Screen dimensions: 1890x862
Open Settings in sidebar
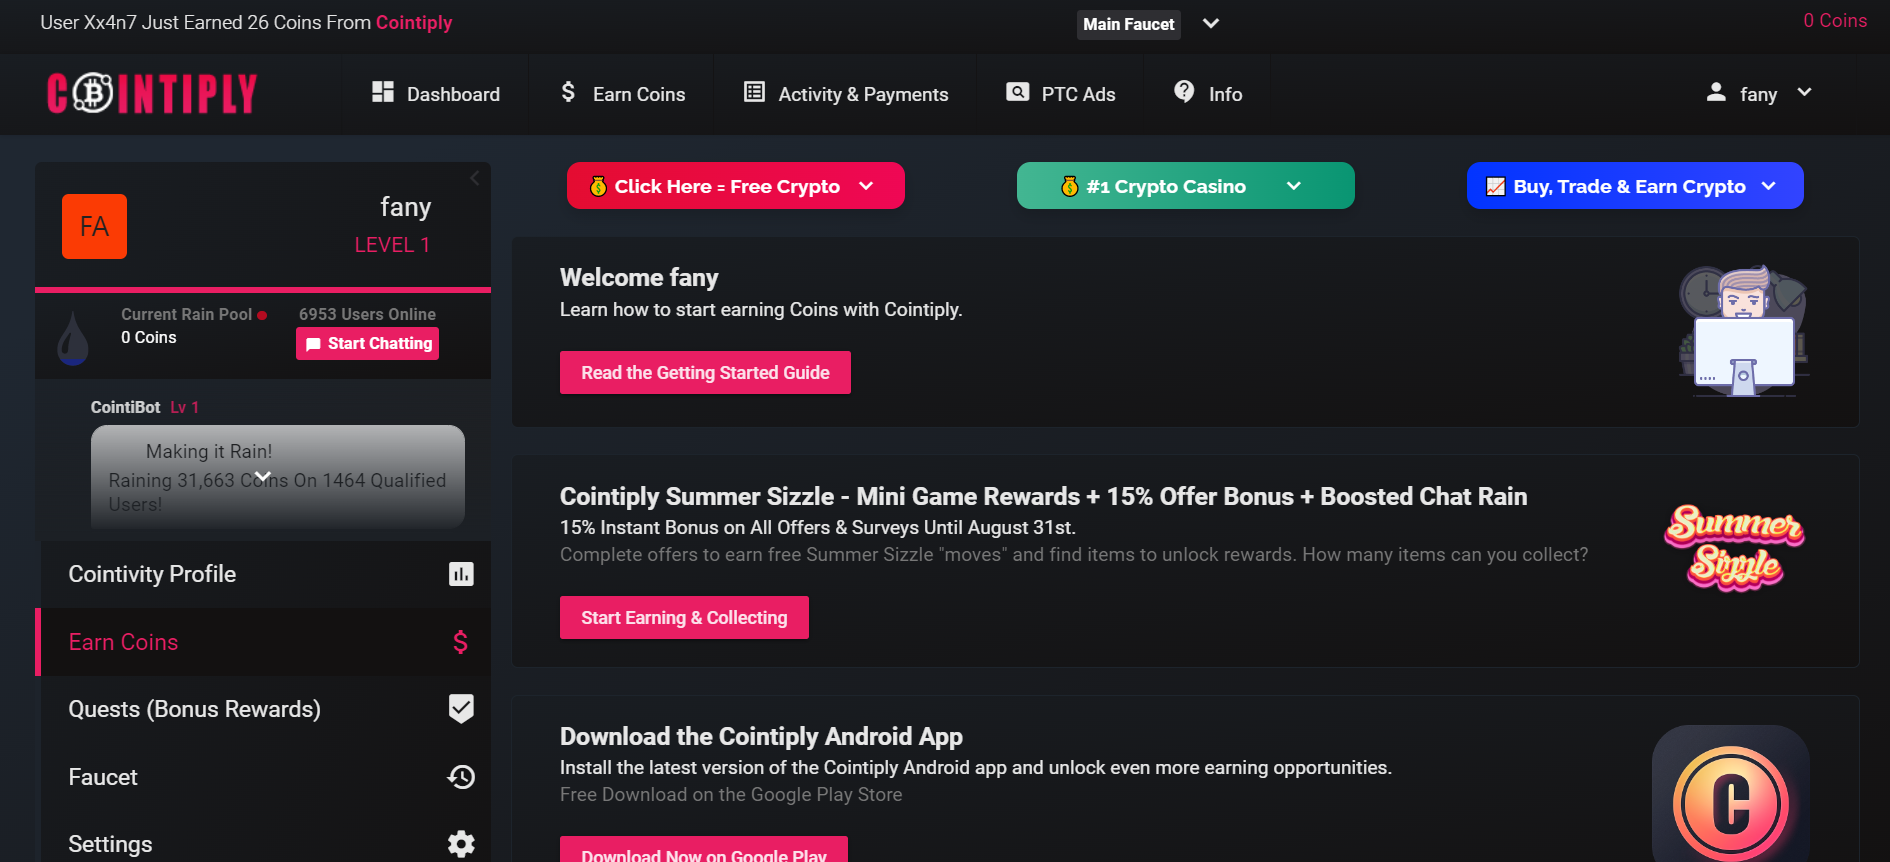click(265, 844)
